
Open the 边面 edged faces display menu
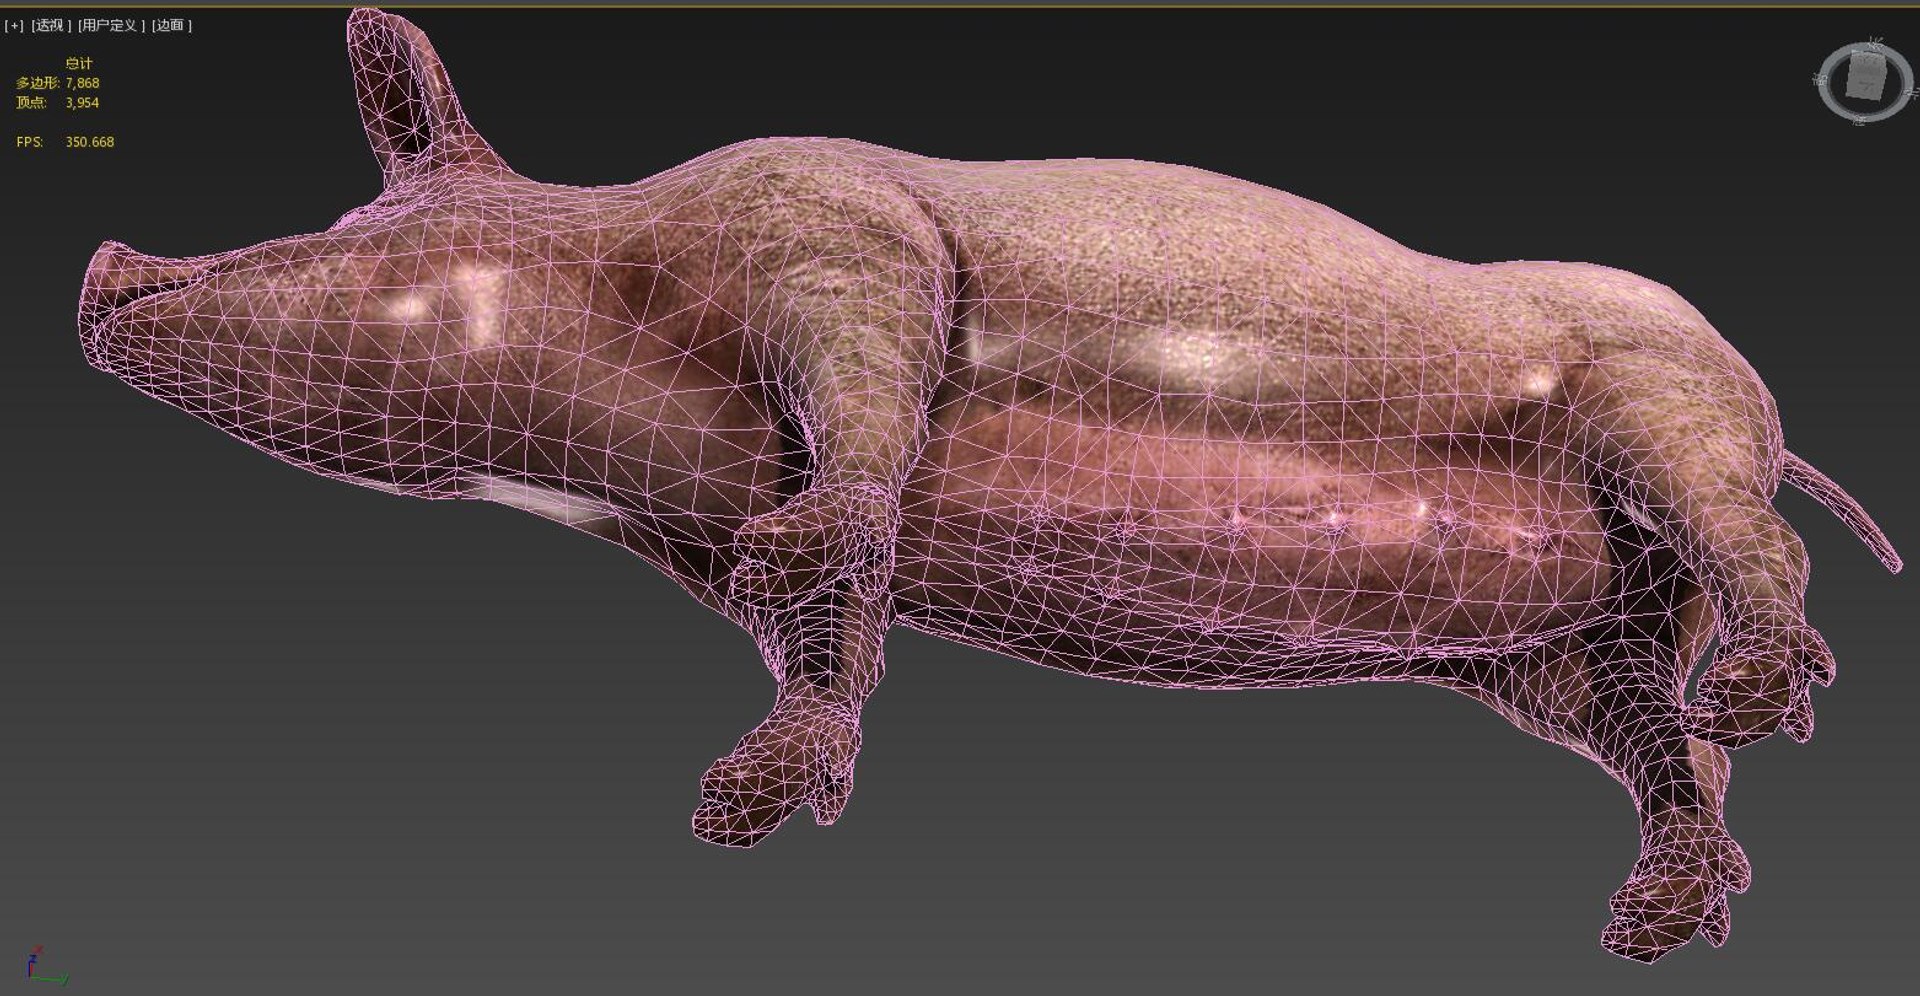click(x=171, y=26)
